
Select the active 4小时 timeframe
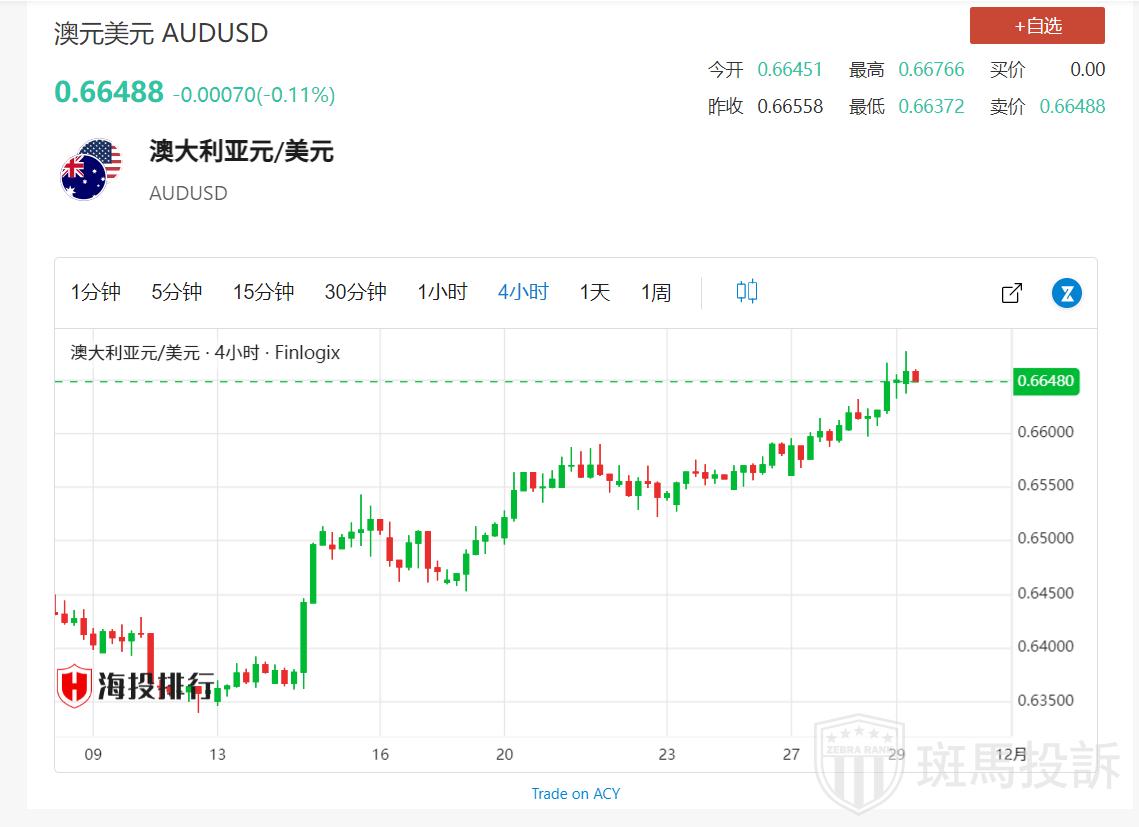(523, 292)
